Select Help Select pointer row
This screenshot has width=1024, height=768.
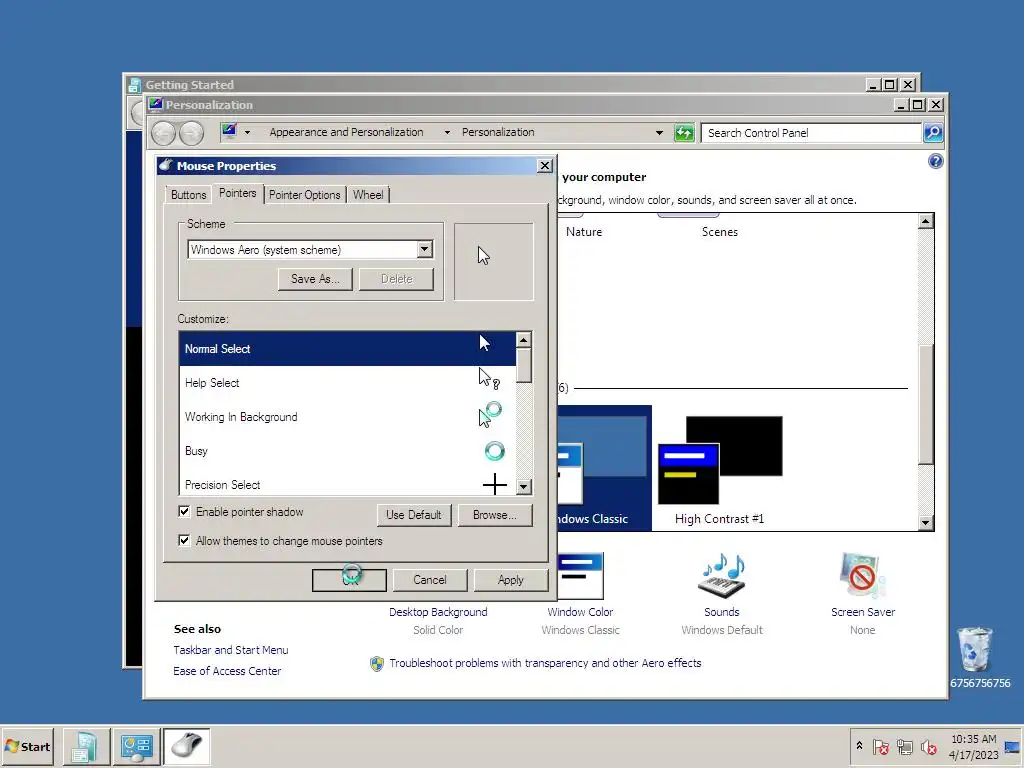(x=347, y=383)
